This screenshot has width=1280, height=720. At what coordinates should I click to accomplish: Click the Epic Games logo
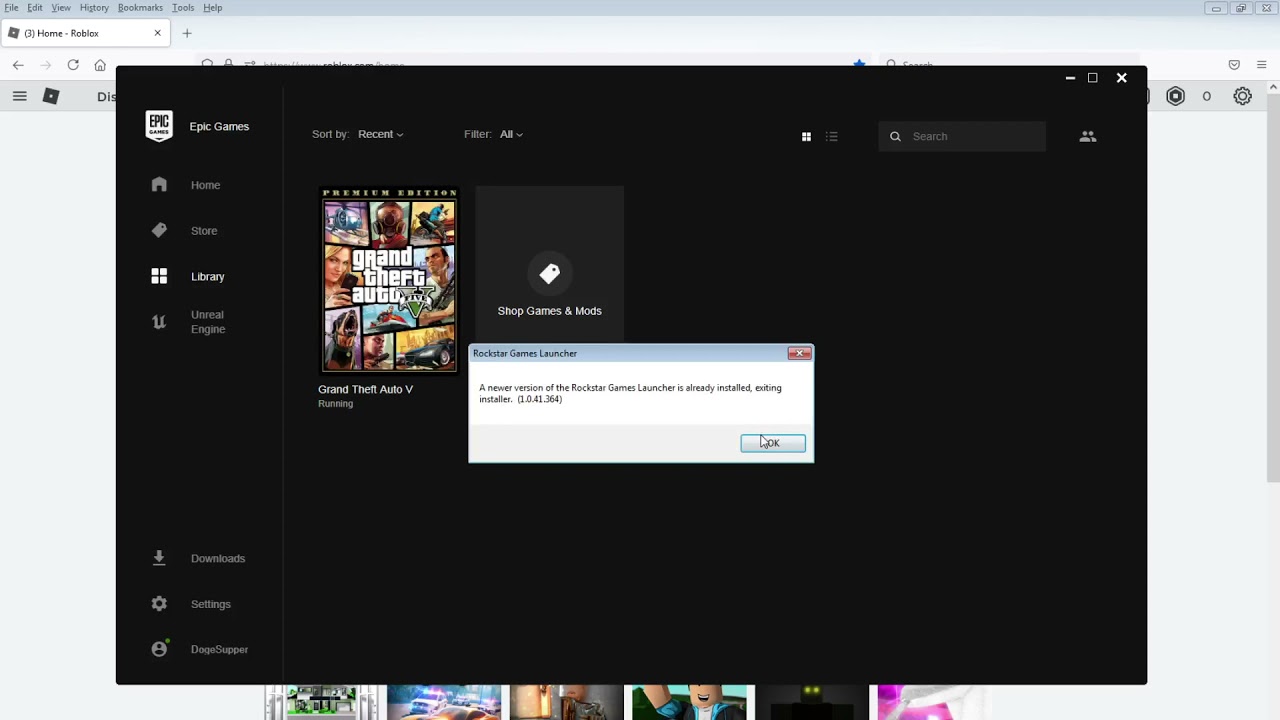point(159,126)
